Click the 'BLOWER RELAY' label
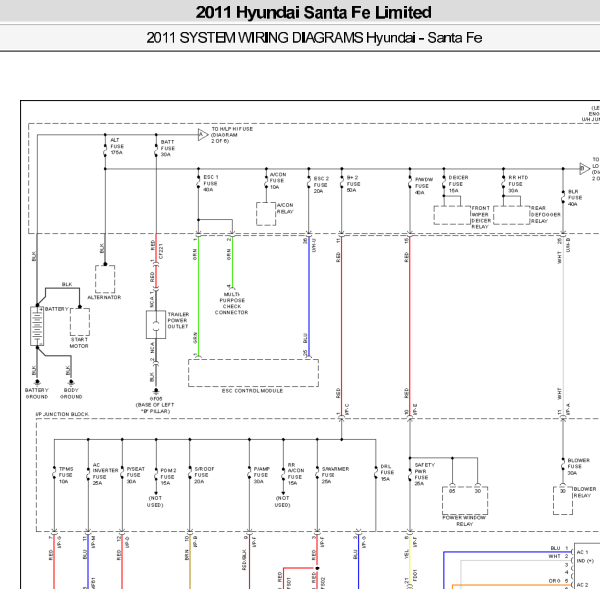600x589 pixels. click(585, 492)
